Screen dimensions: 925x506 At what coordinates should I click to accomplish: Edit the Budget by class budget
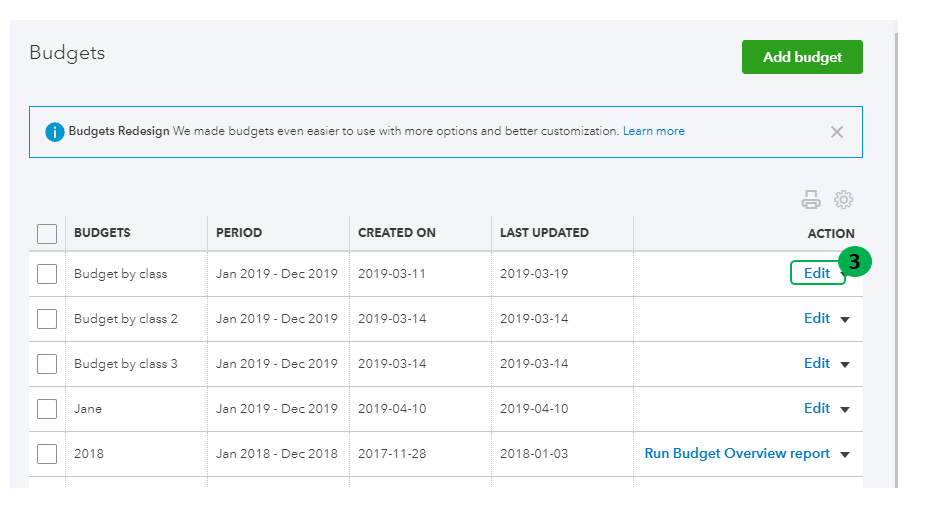[817, 273]
